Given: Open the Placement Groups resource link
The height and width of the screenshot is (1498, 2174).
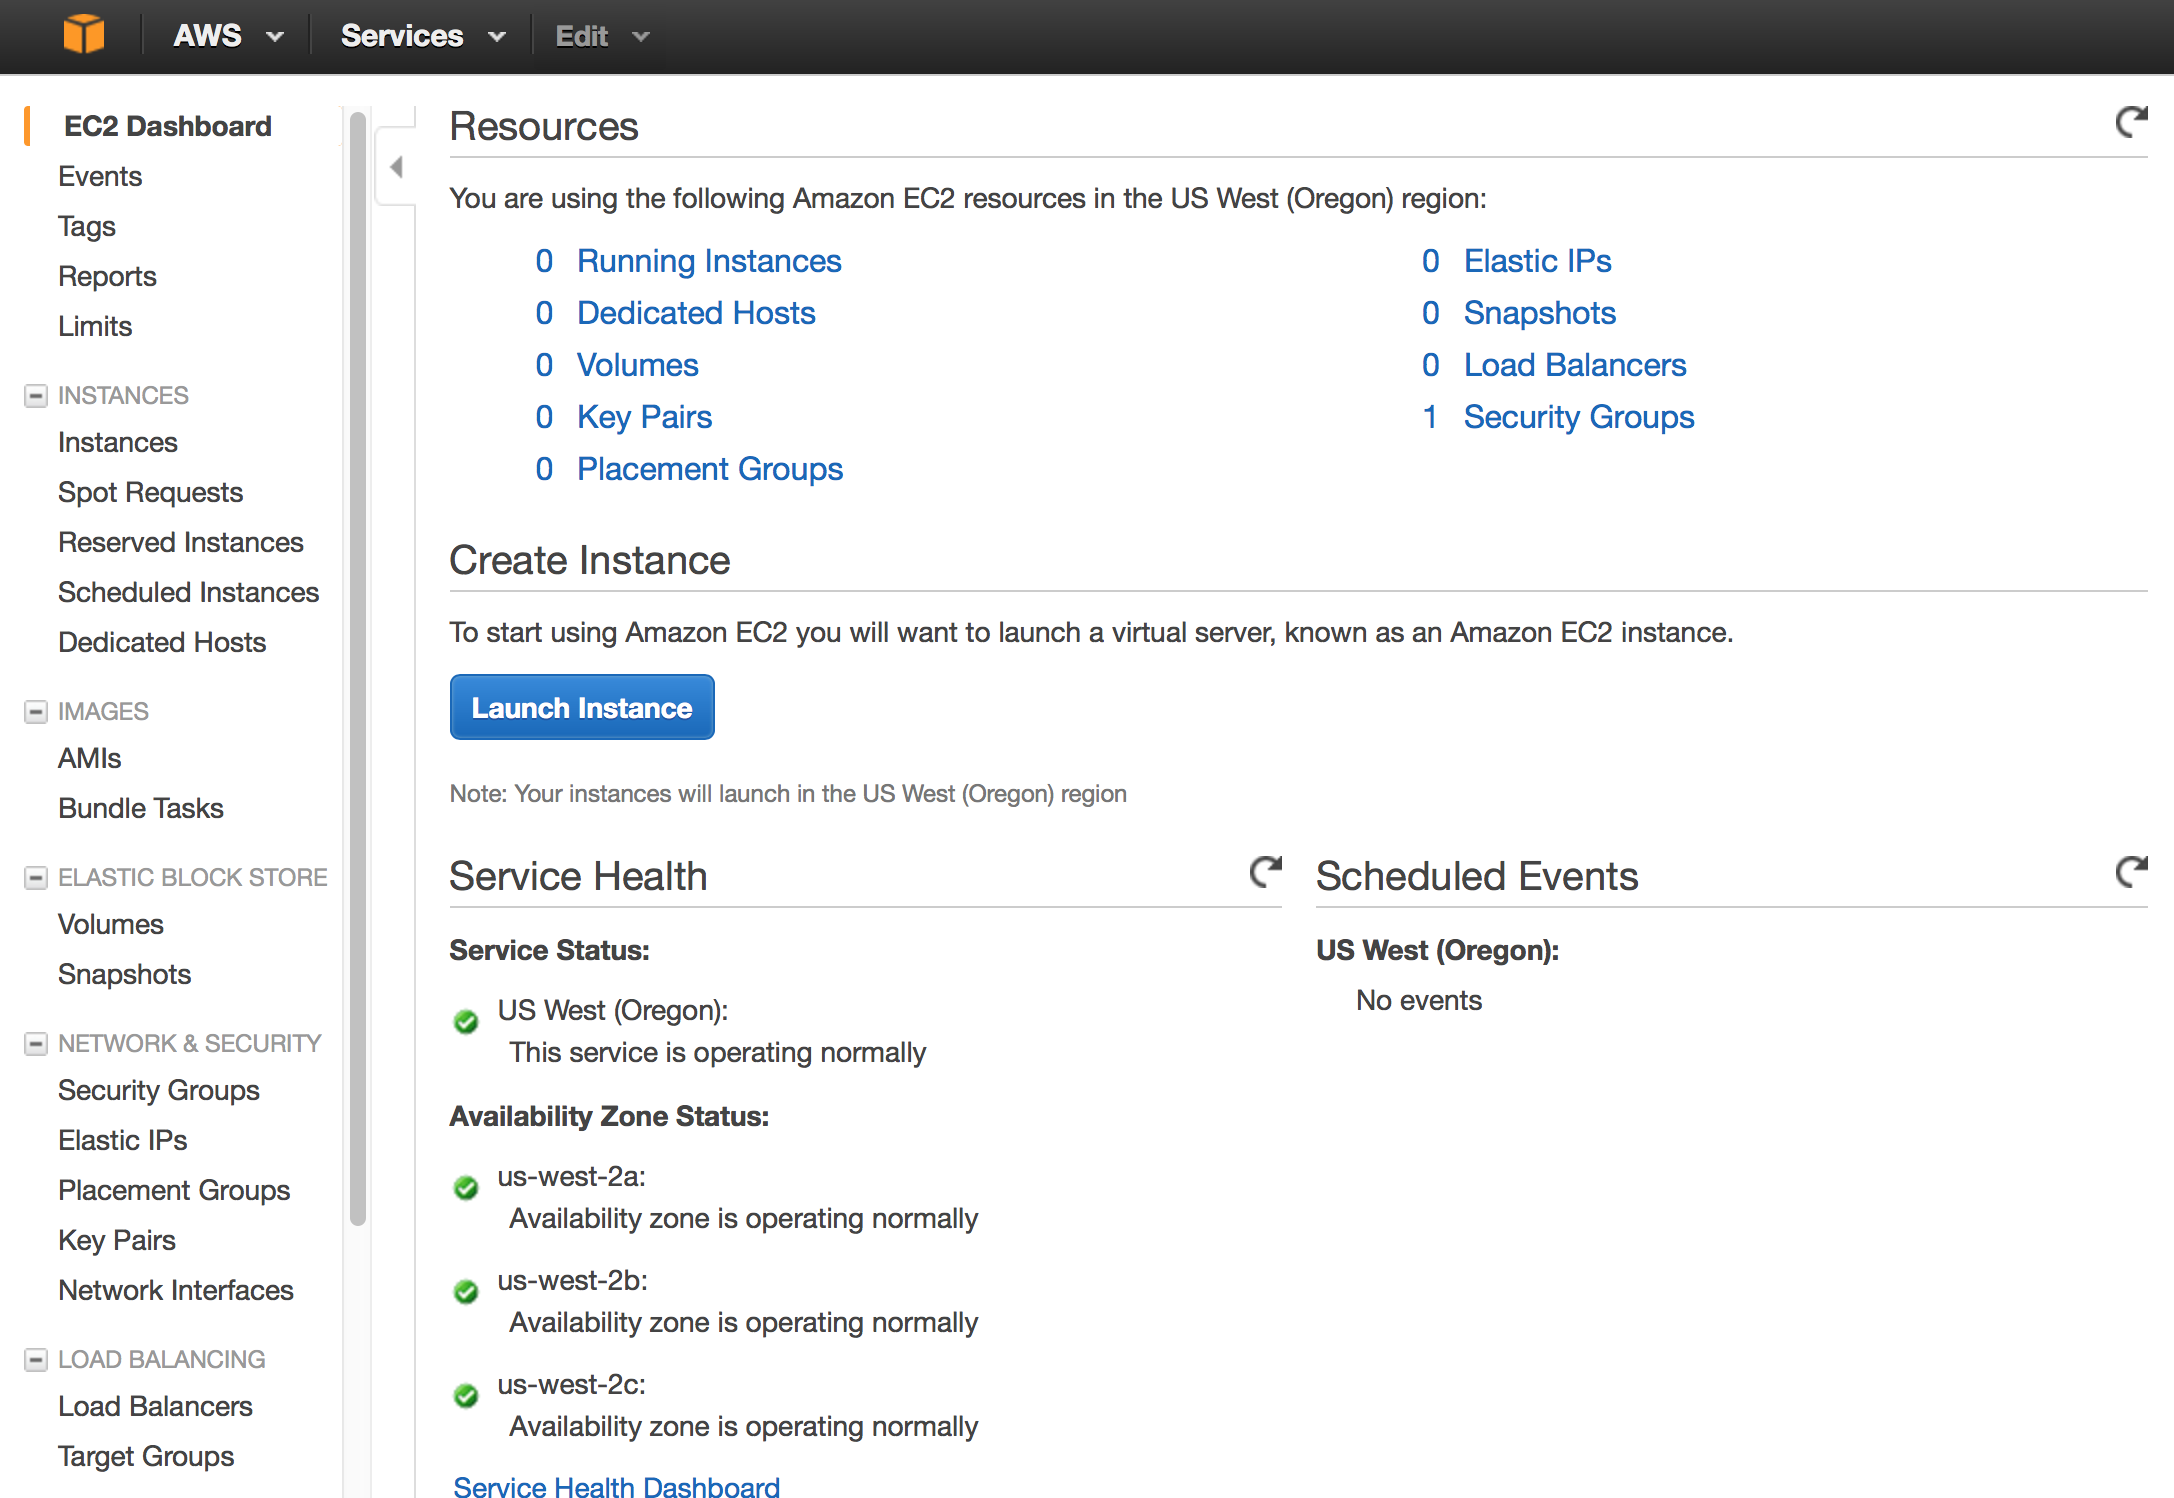Looking at the screenshot, I should tap(710, 470).
